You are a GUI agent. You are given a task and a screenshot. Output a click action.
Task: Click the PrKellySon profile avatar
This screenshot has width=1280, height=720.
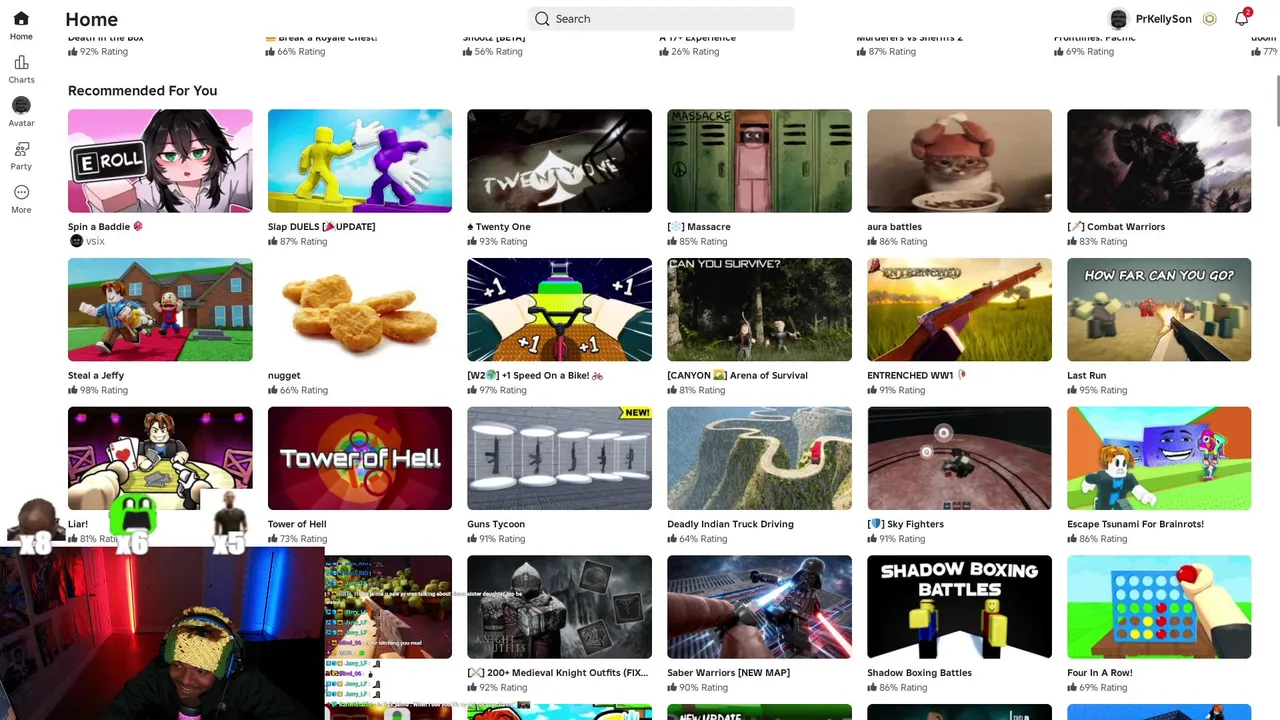click(x=1119, y=19)
